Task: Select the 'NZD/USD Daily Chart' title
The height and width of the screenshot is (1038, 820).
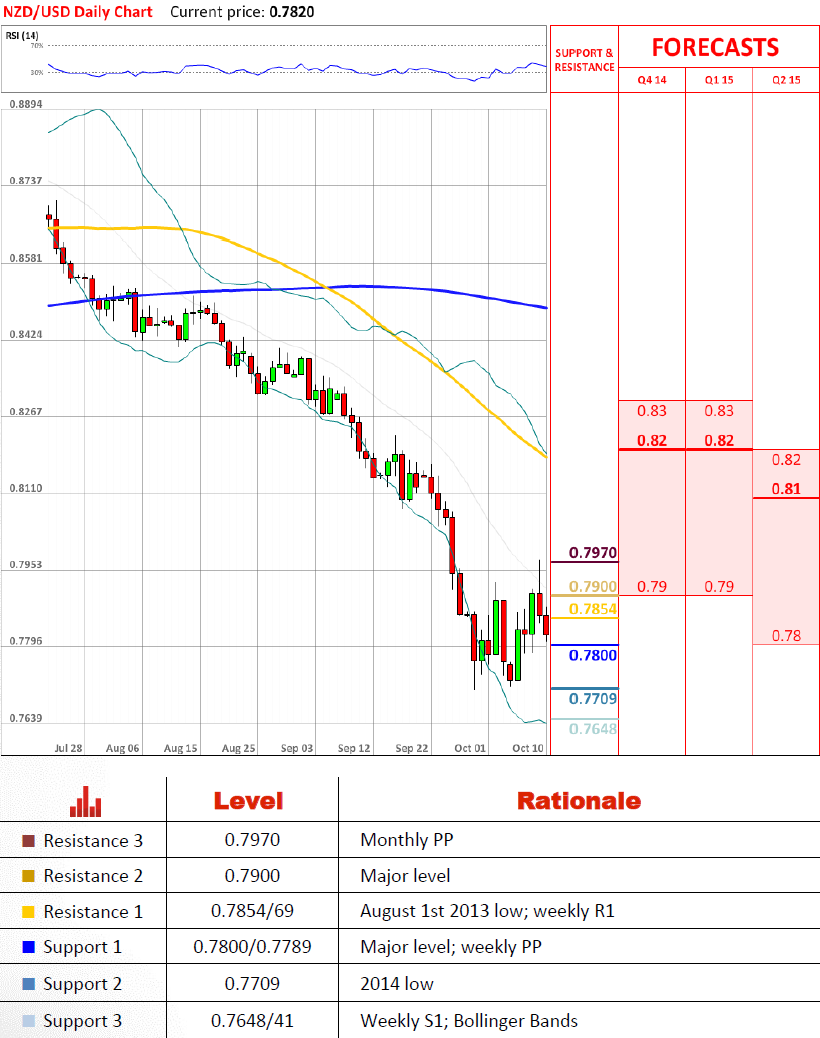Action: click(78, 12)
